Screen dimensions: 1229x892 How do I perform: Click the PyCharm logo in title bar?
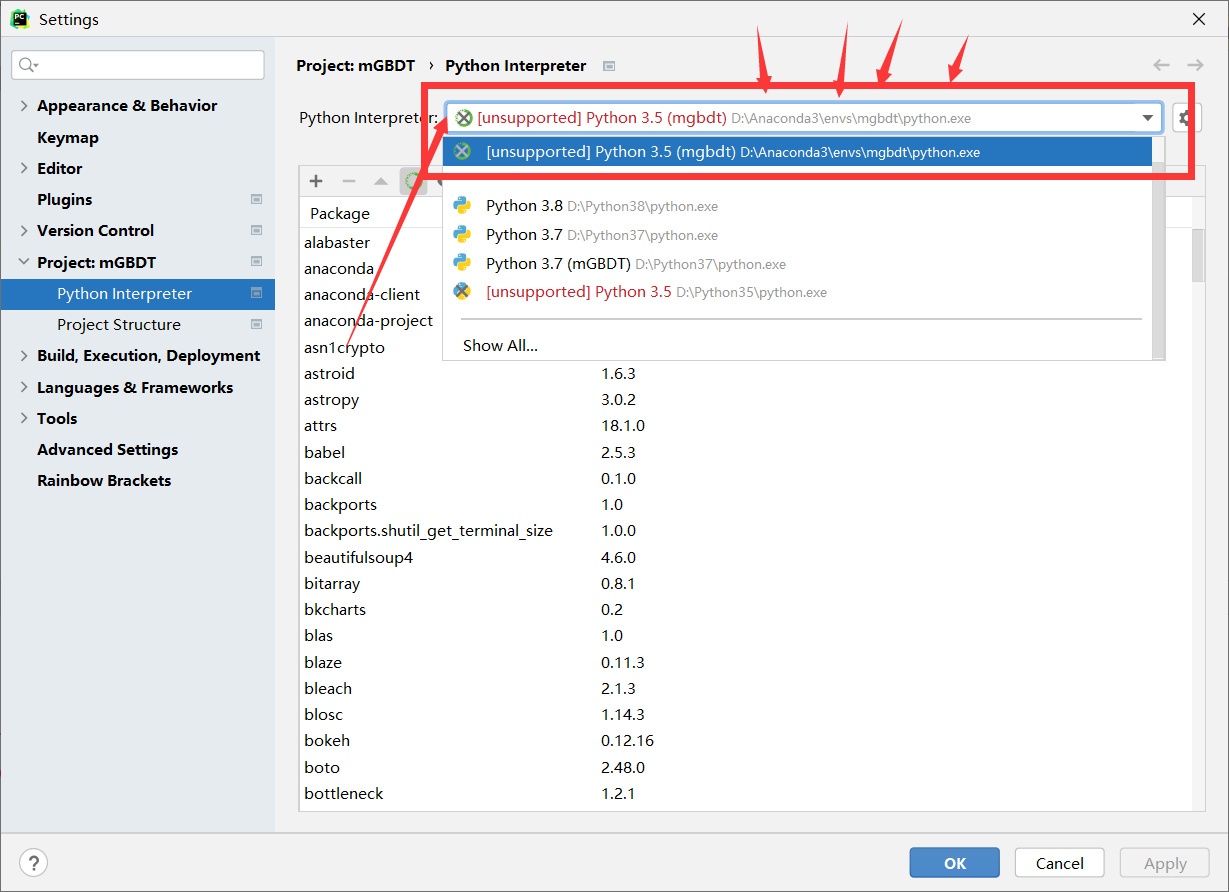(20, 19)
